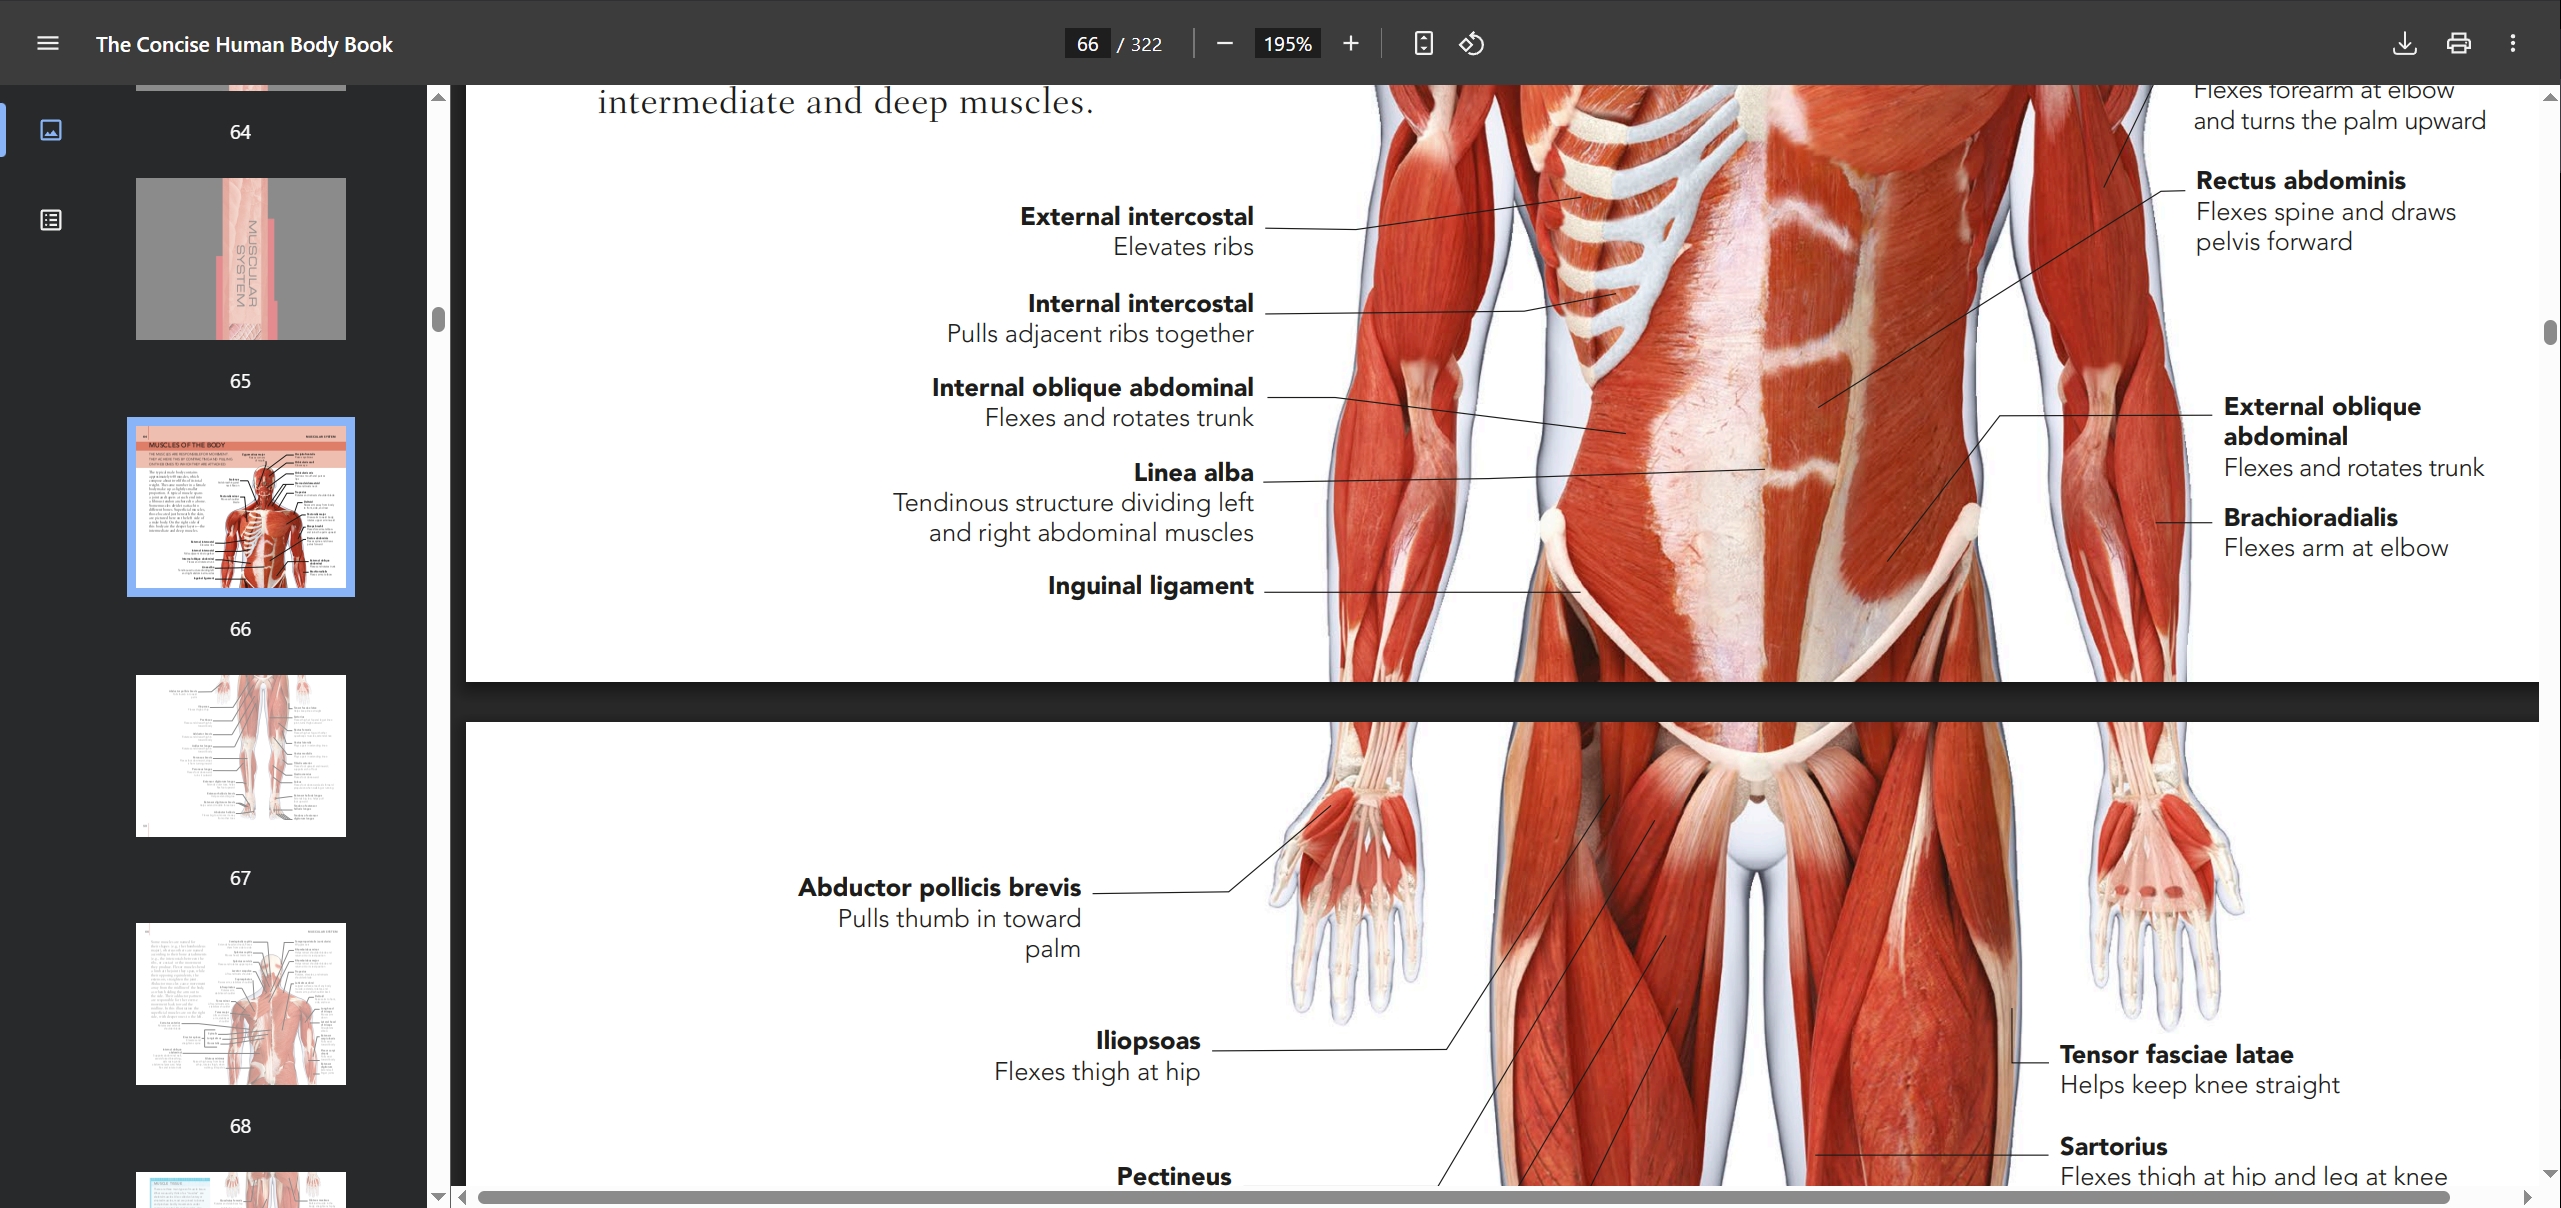The image size is (2561, 1208).
Task: Click the zoom in plus button
Action: pos(1350,43)
